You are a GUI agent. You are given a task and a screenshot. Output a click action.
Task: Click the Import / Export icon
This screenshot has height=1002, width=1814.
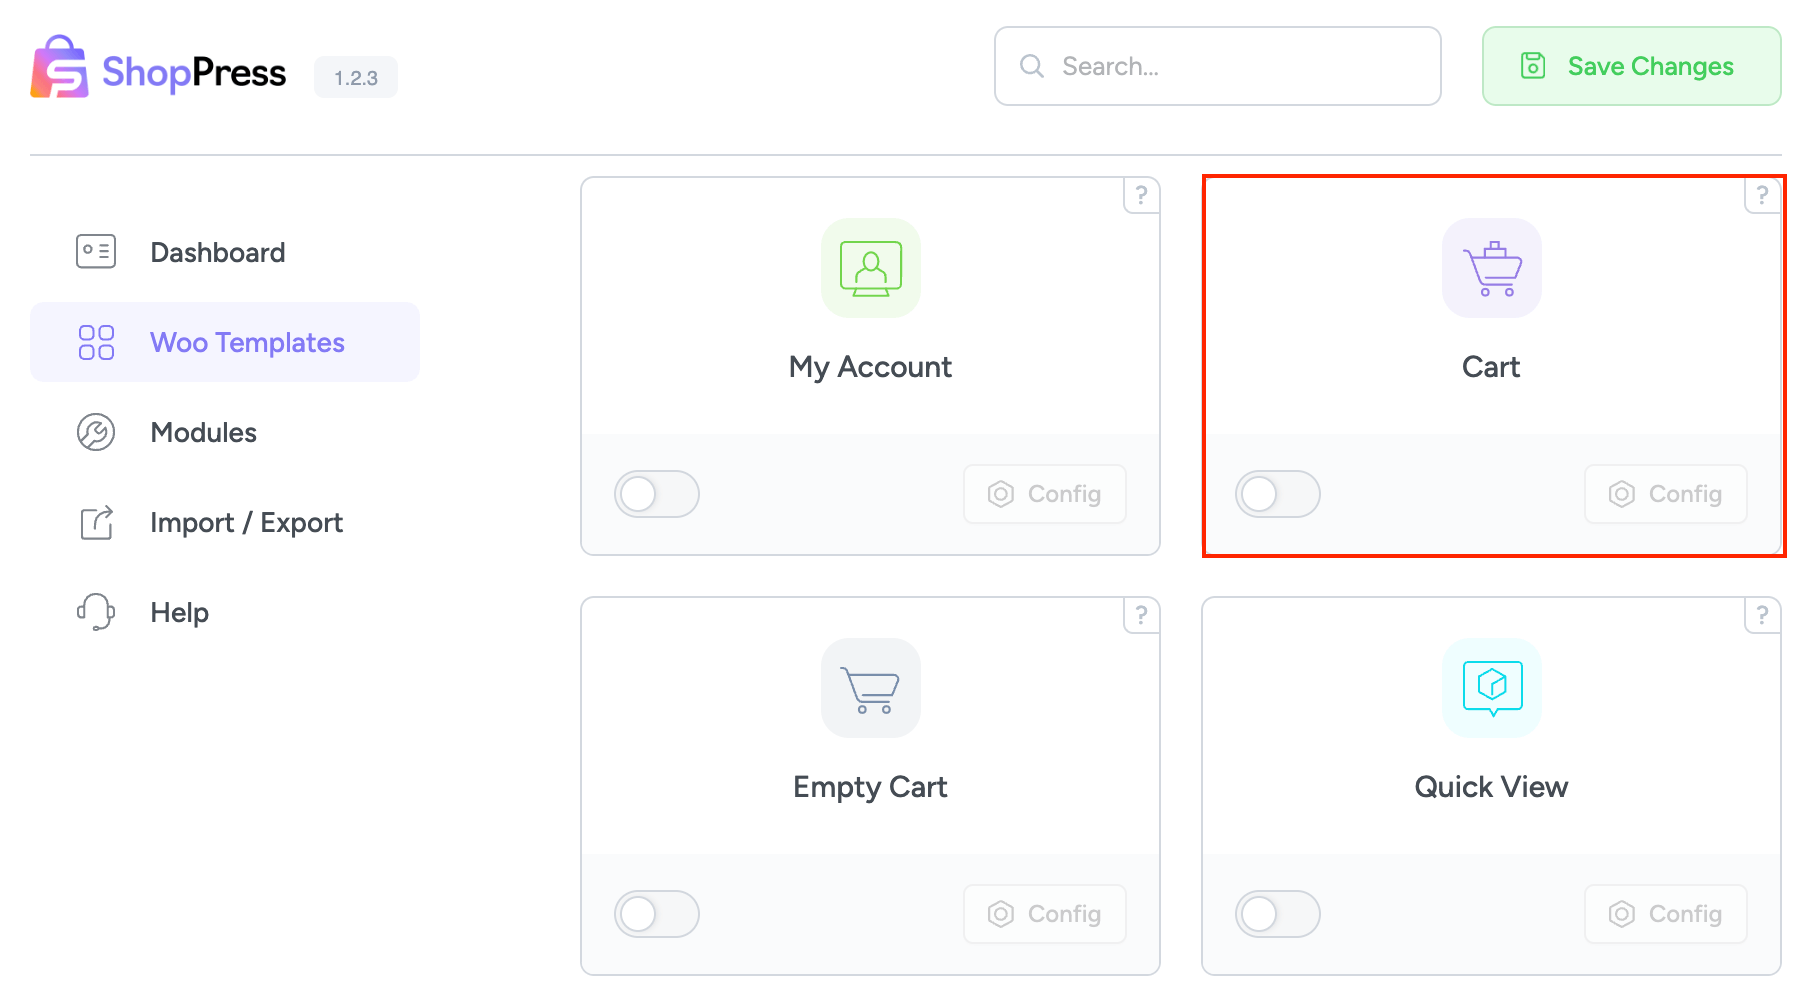pyautogui.click(x=96, y=522)
